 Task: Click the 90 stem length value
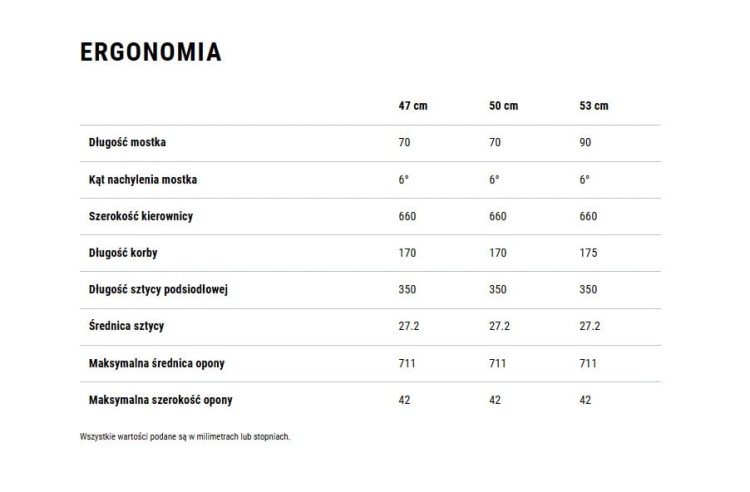[585, 142]
